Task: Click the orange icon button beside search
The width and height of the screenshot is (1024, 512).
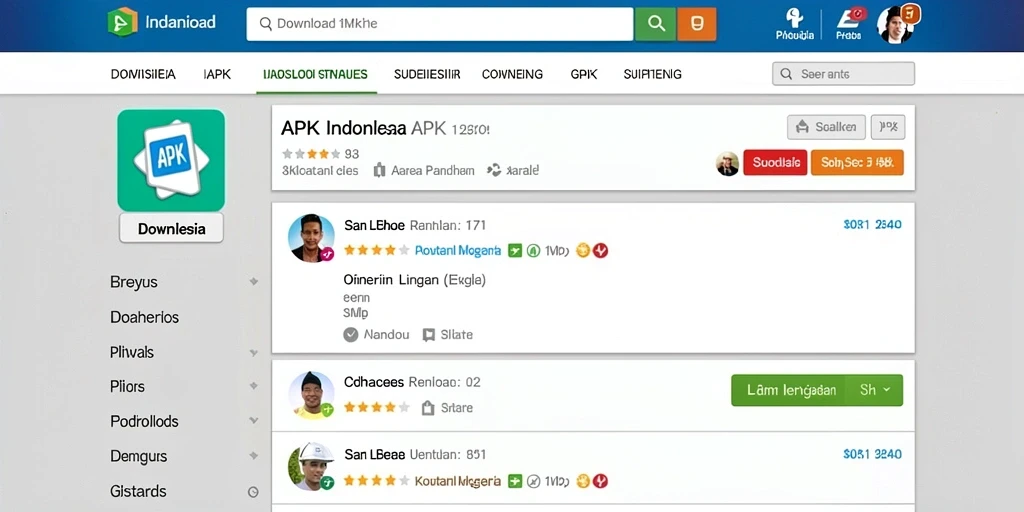Action: pos(697,24)
